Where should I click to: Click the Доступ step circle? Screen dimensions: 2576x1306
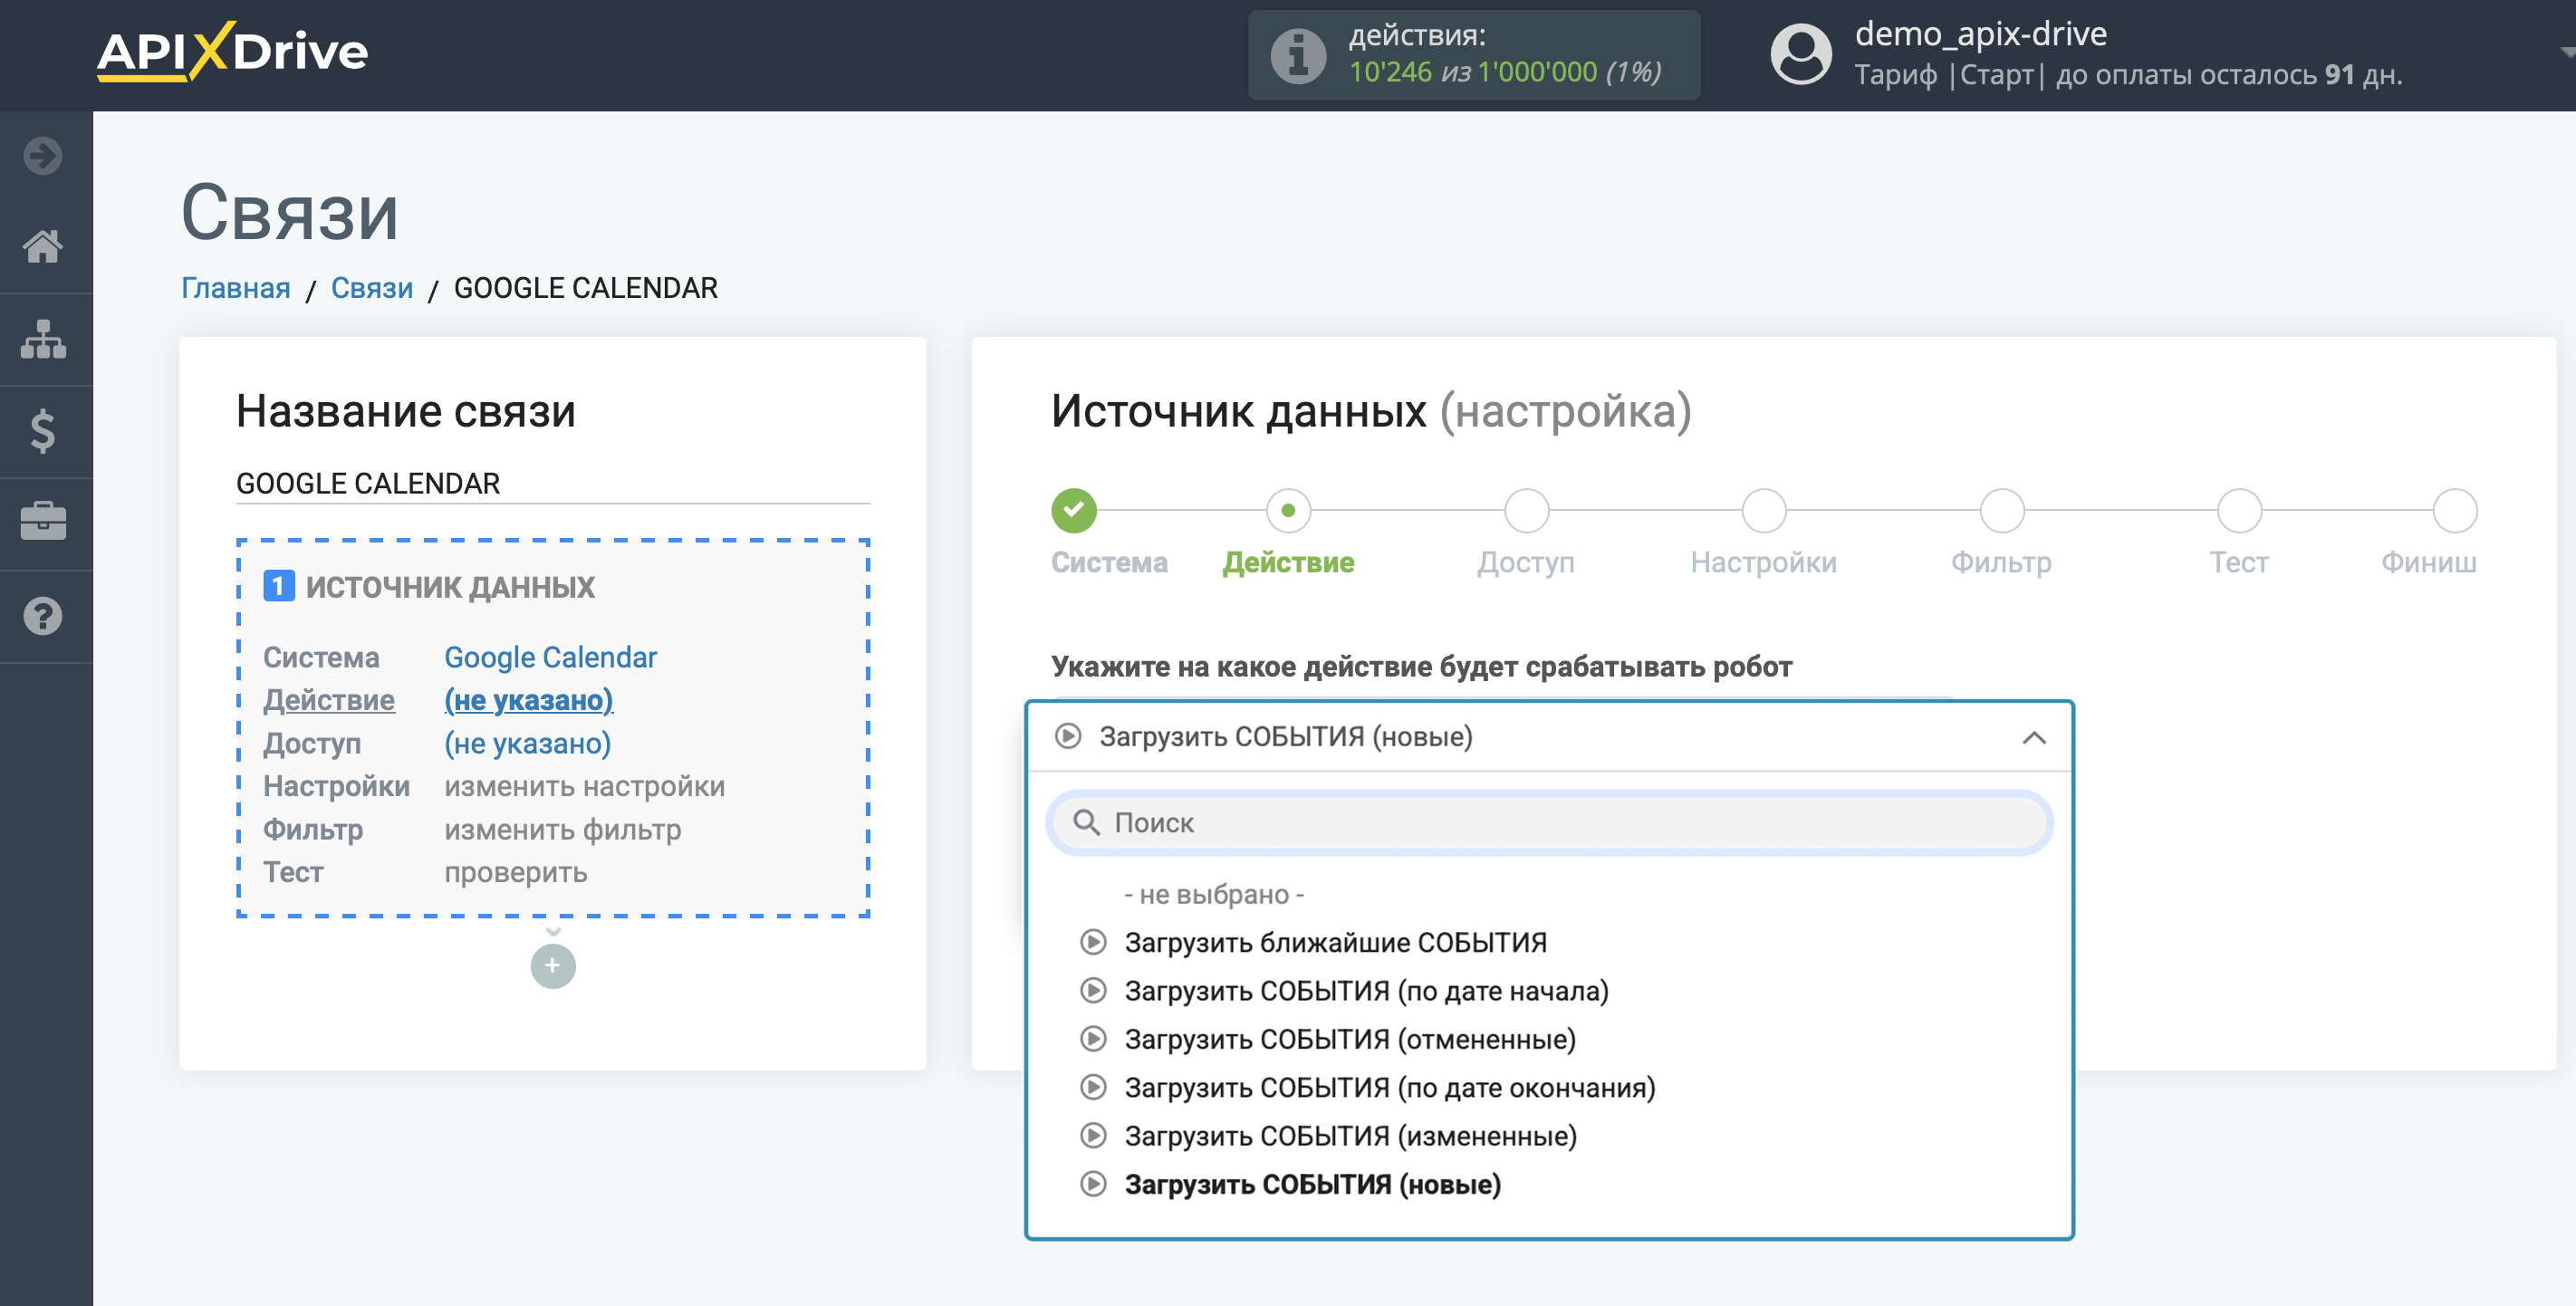[x=1526, y=510]
